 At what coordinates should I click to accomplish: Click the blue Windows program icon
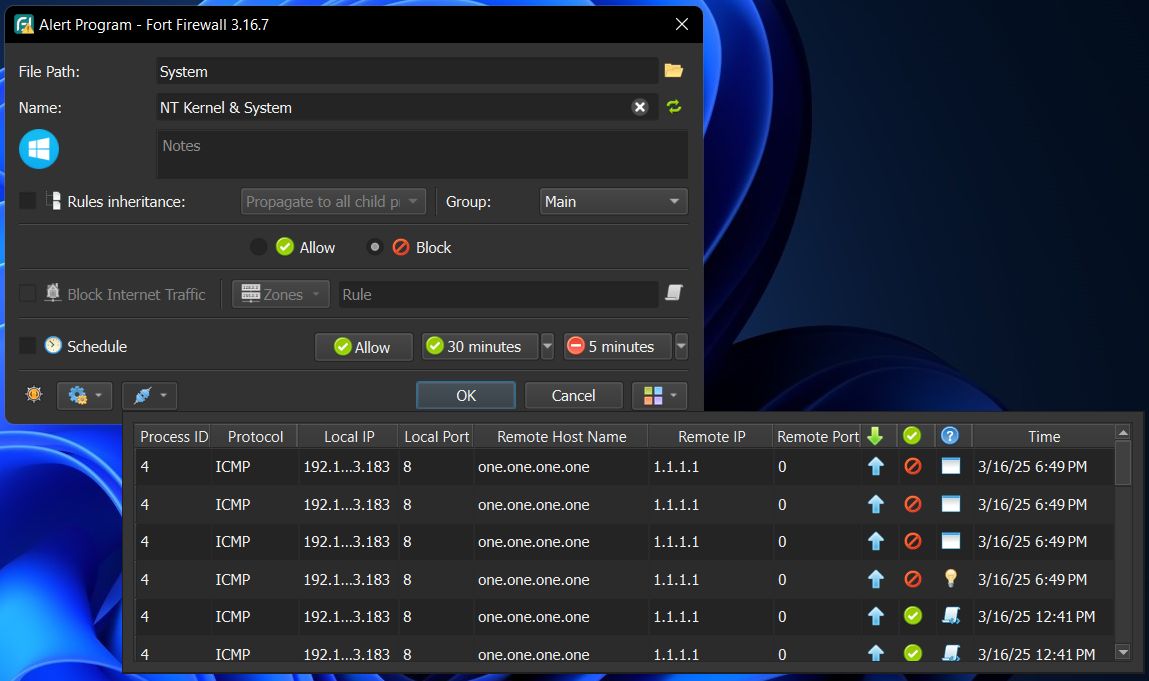pos(39,149)
